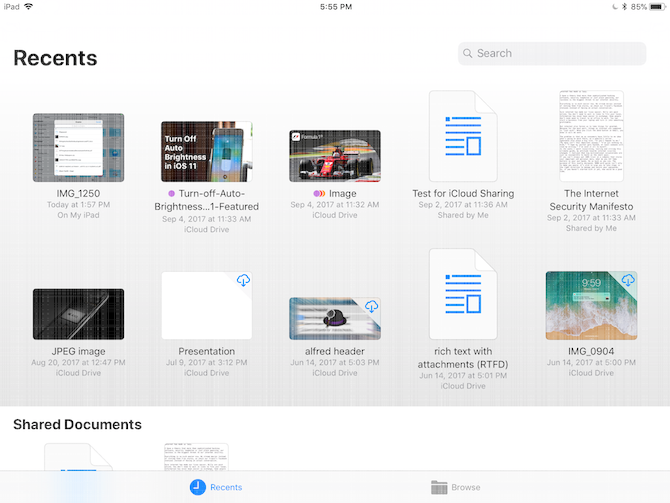Download Presentation via its cloud icon
Image resolution: width=670 pixels, height=503 pixels.
pos(243,281)
